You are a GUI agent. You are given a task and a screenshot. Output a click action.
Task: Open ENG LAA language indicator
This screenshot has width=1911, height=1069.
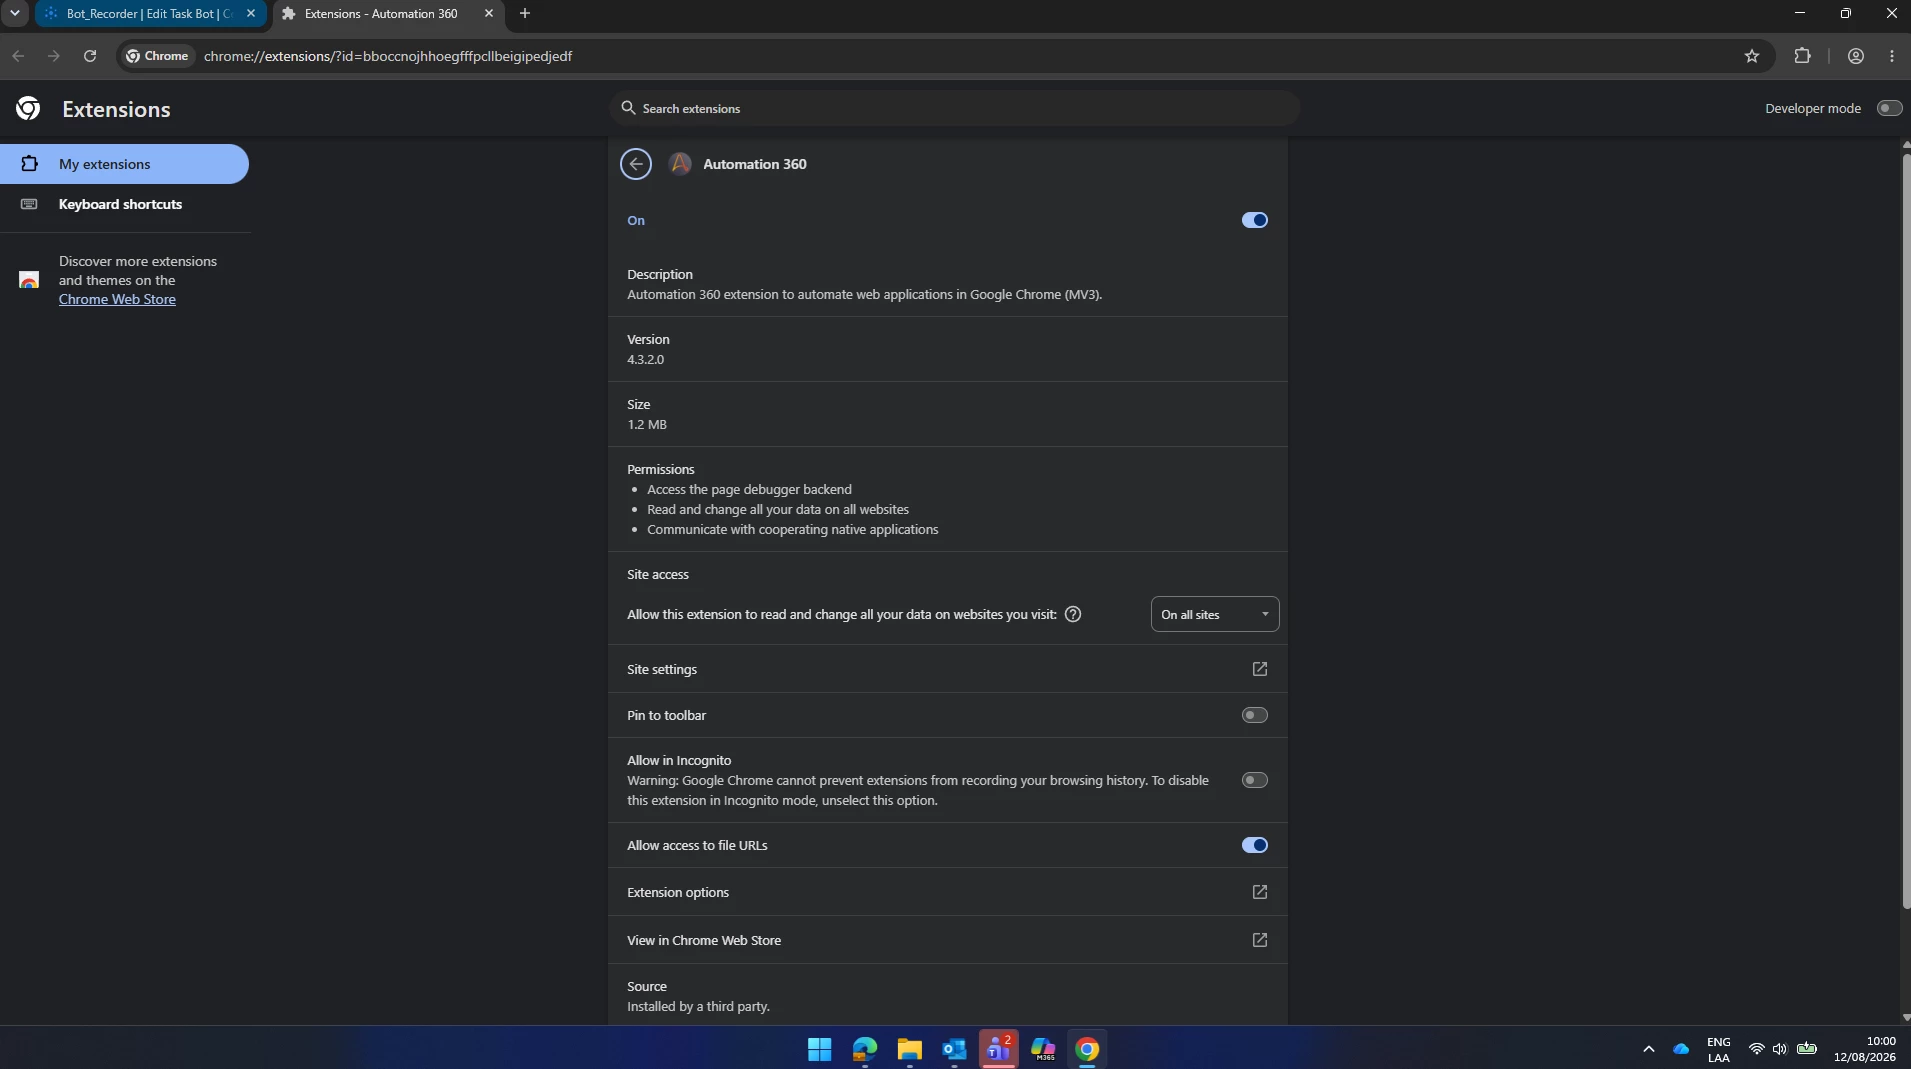pyautogui.click(x=1719, y=1049)
